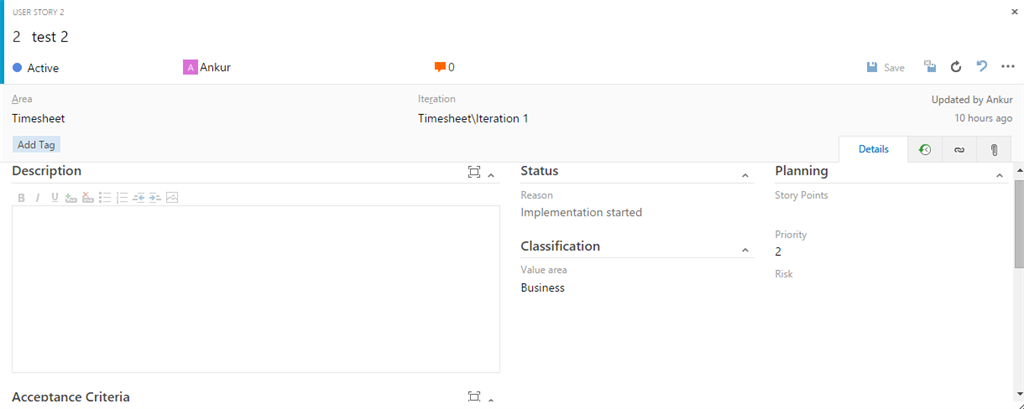1024x409 pixels.
Task: Collapse the Planning section
Action: pos(999,176)
